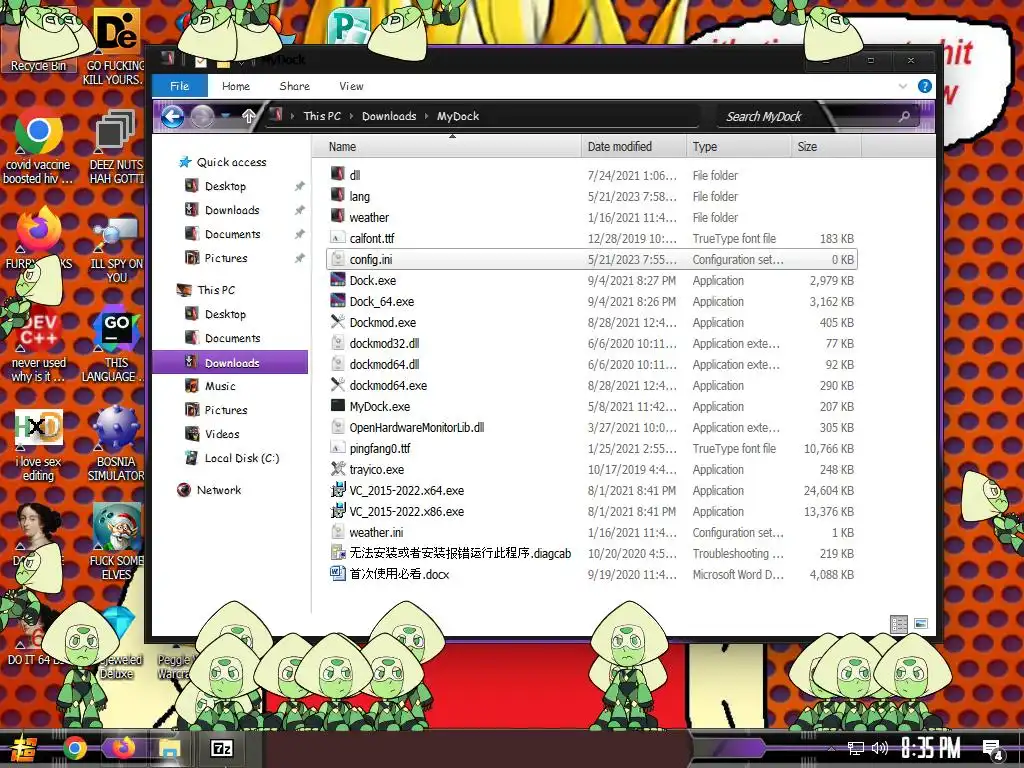Select the MyDock.exe application icon

tap(338, 406)
